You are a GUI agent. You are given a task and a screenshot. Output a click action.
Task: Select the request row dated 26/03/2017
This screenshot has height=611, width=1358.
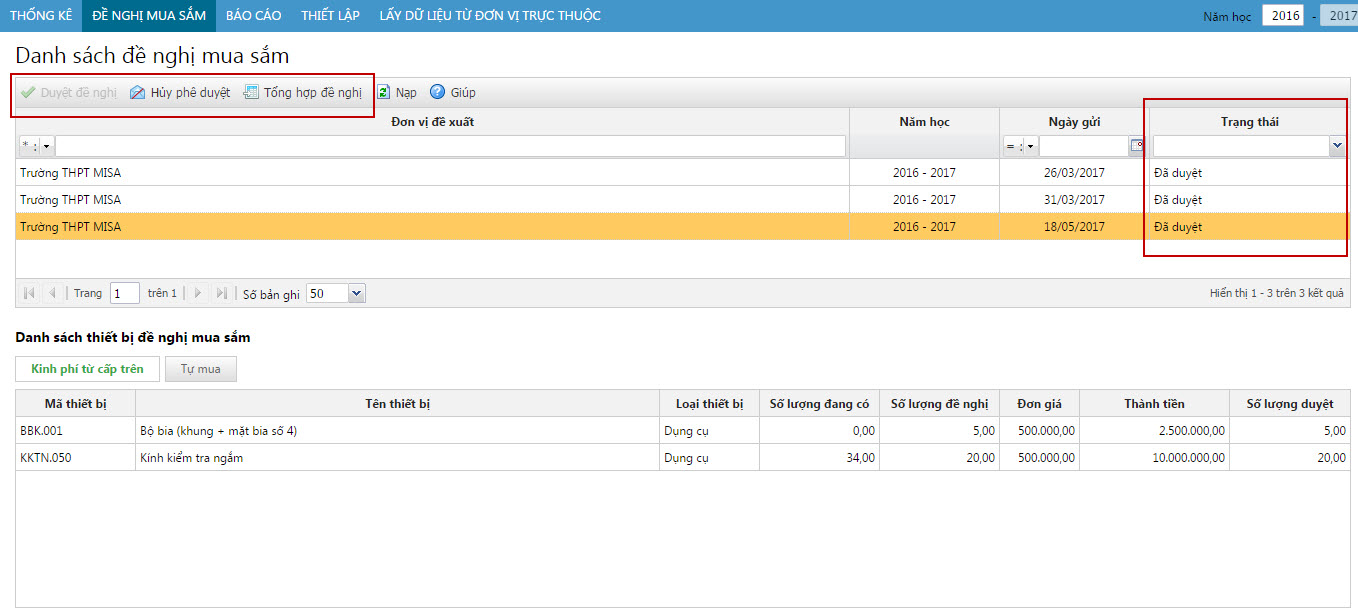point(430,173)
